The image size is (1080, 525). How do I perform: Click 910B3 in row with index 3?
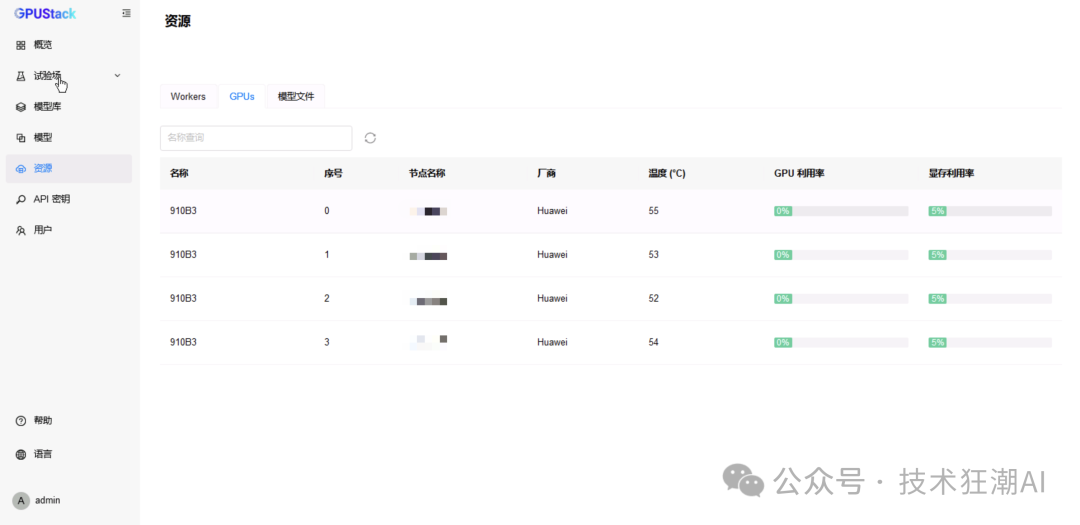183,342
